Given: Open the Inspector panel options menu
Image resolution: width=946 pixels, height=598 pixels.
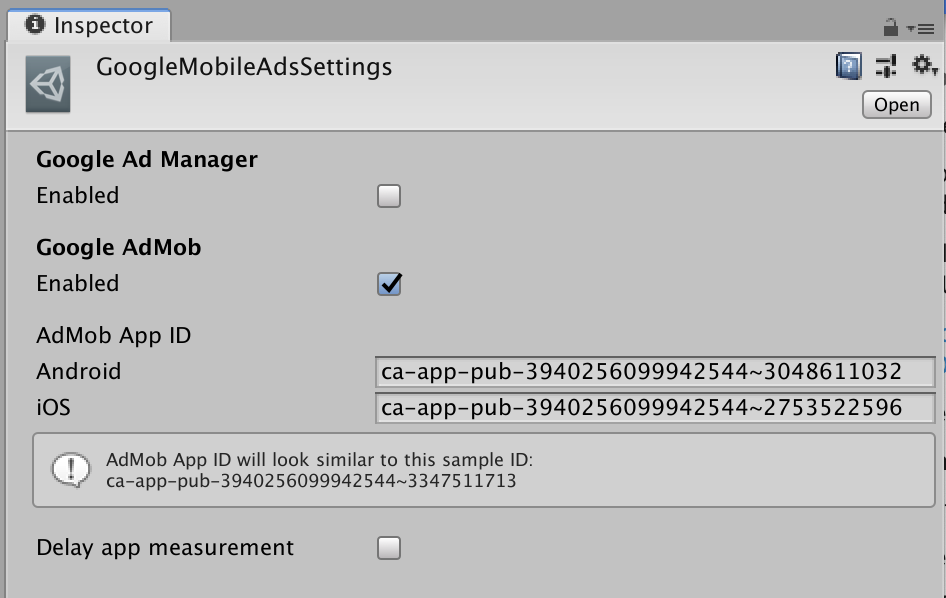Looking at the screenshot, I should click(x=919, y=29).
